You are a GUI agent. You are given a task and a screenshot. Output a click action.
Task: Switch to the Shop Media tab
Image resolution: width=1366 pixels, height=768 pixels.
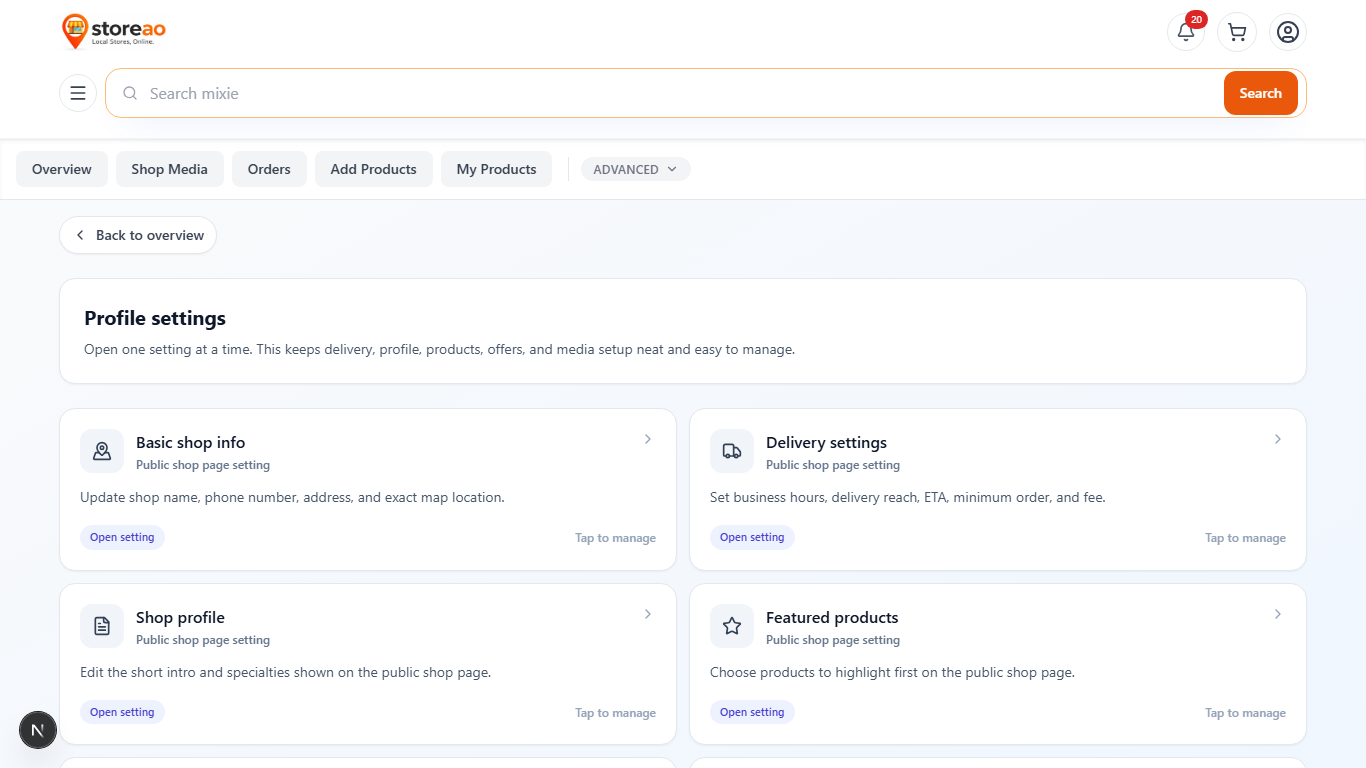coord(170,169)
